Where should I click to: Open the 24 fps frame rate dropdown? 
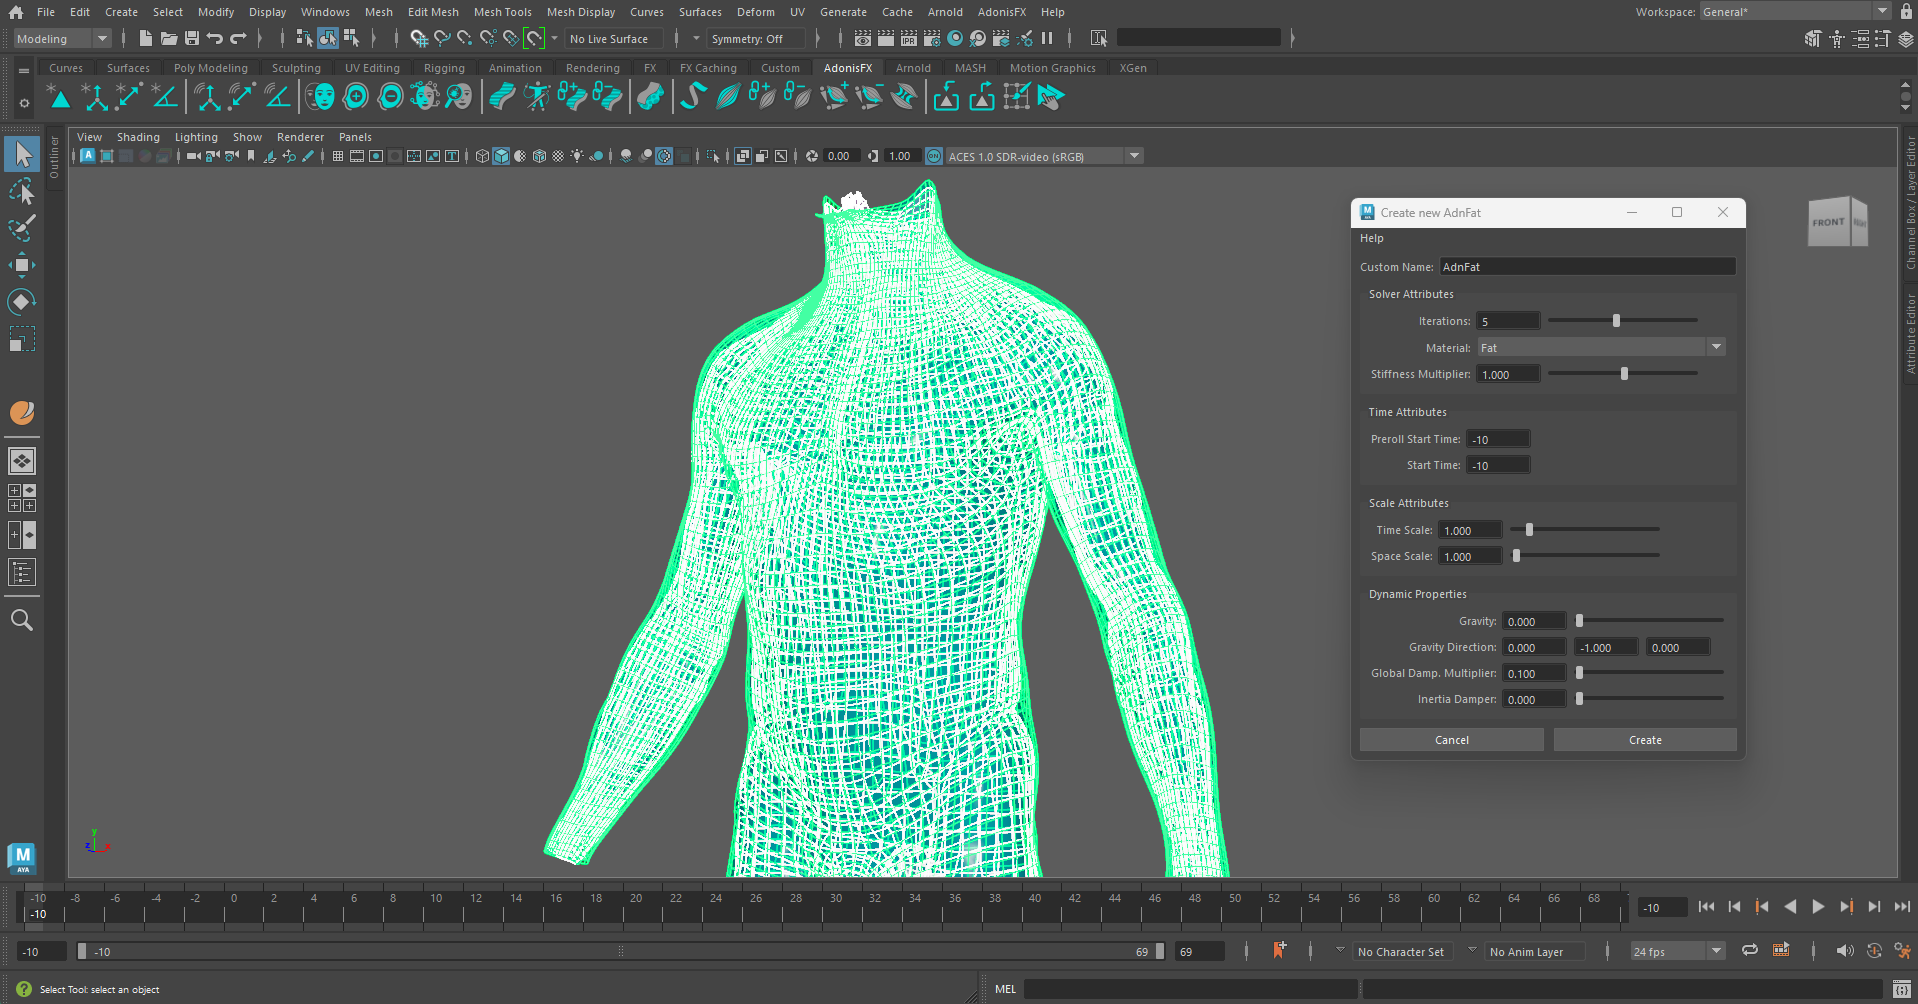click(1678, 951)
